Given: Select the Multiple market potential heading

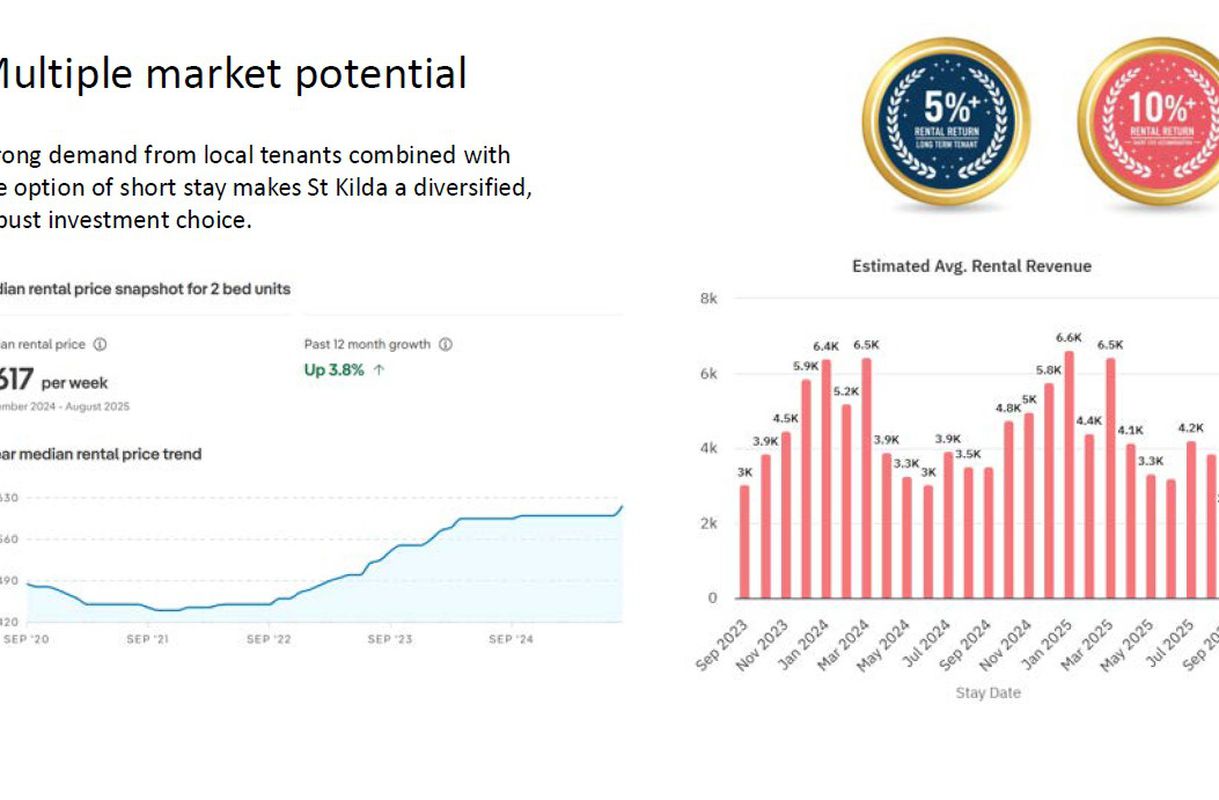Looking at the screenshot, I should coord(231,74).
